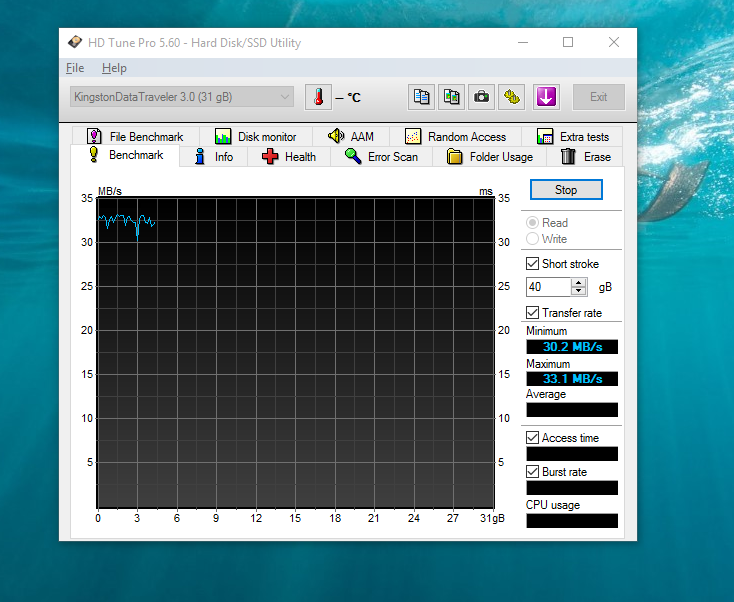
Task: Click the copy text to clipboard icon
Action: [x=422, y=97]
